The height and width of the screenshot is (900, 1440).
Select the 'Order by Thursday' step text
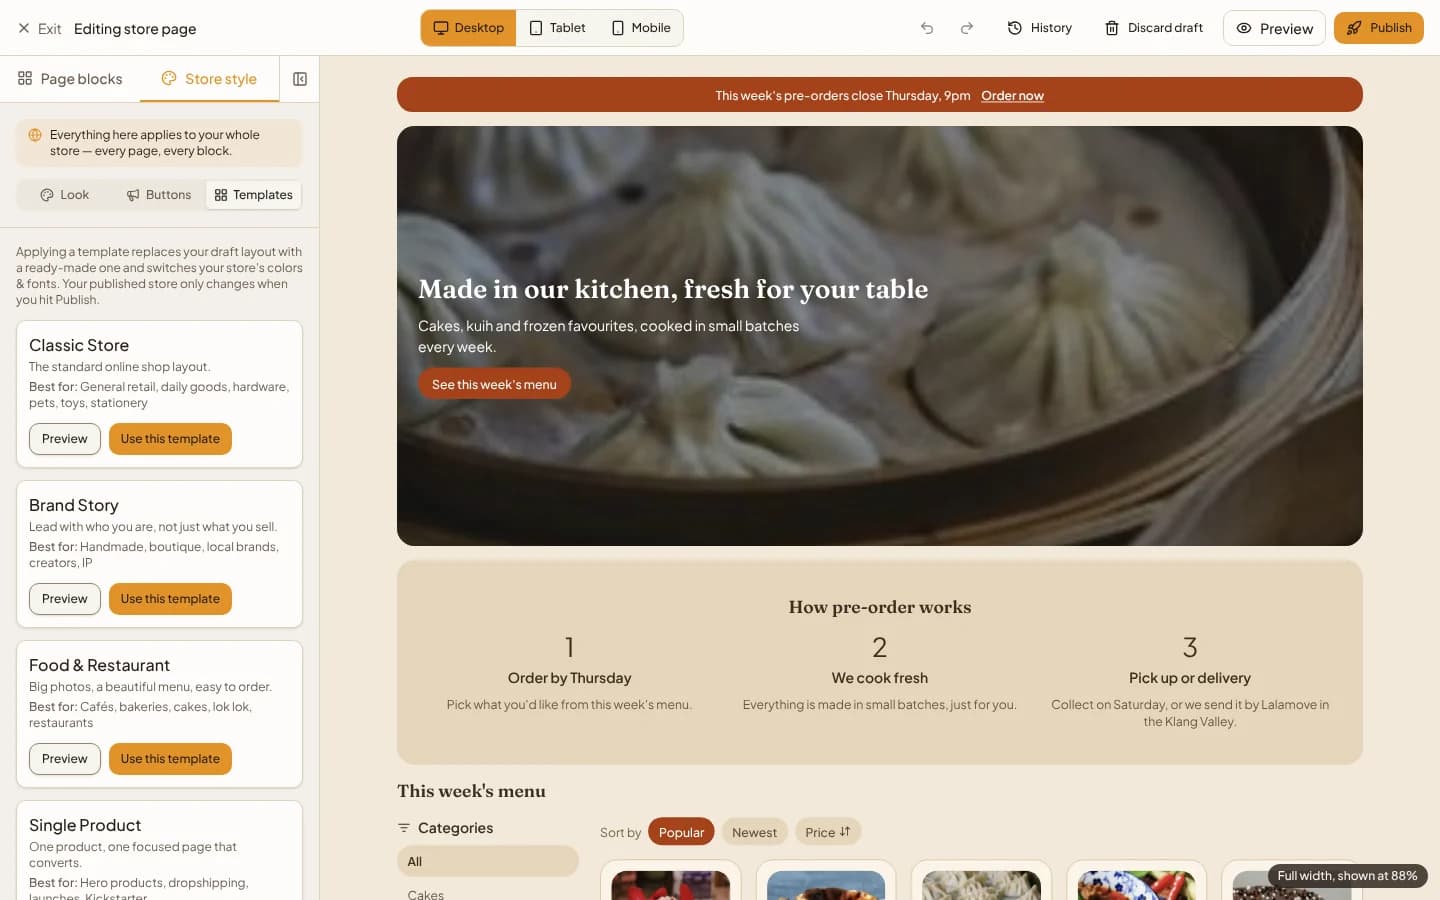click(570, 678)
